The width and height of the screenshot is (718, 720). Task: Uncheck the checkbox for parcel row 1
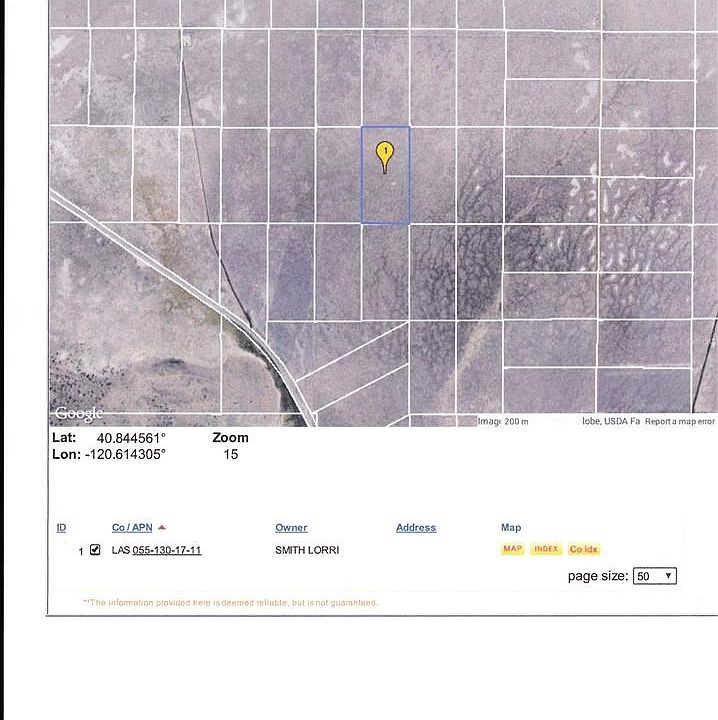point(95,549)
